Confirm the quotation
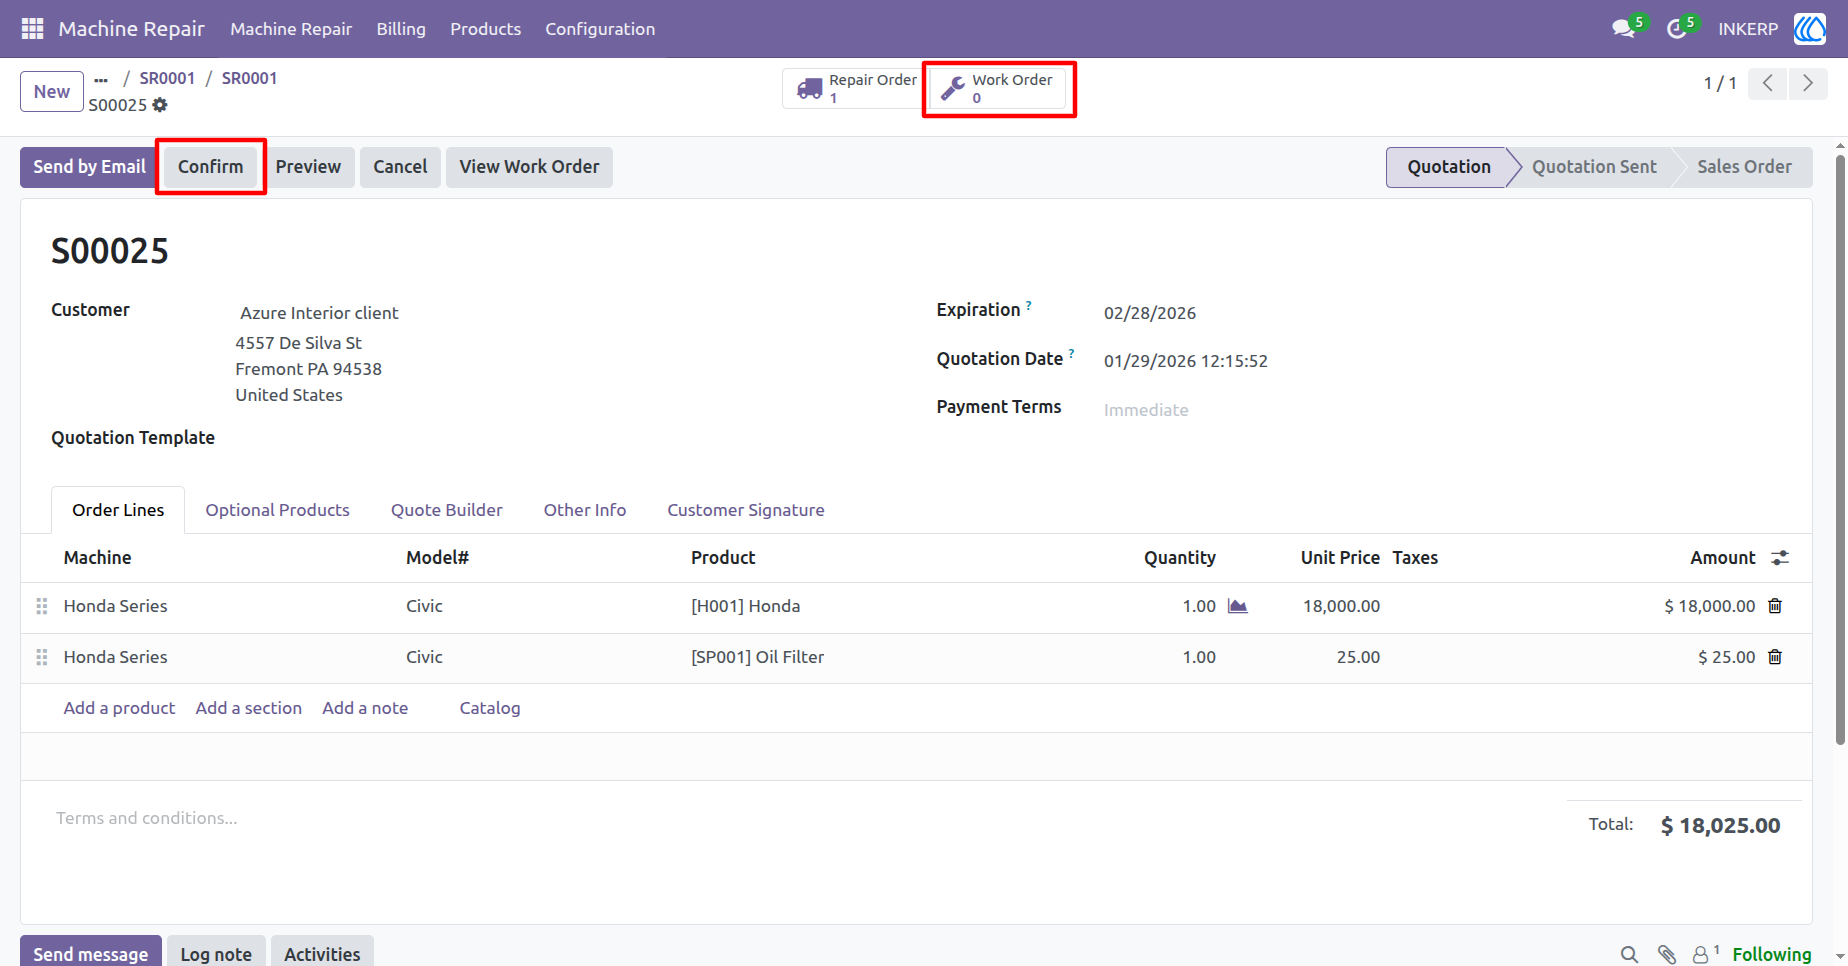Image resolution: width=1848 pixels, height=966 pixels. 210,167
